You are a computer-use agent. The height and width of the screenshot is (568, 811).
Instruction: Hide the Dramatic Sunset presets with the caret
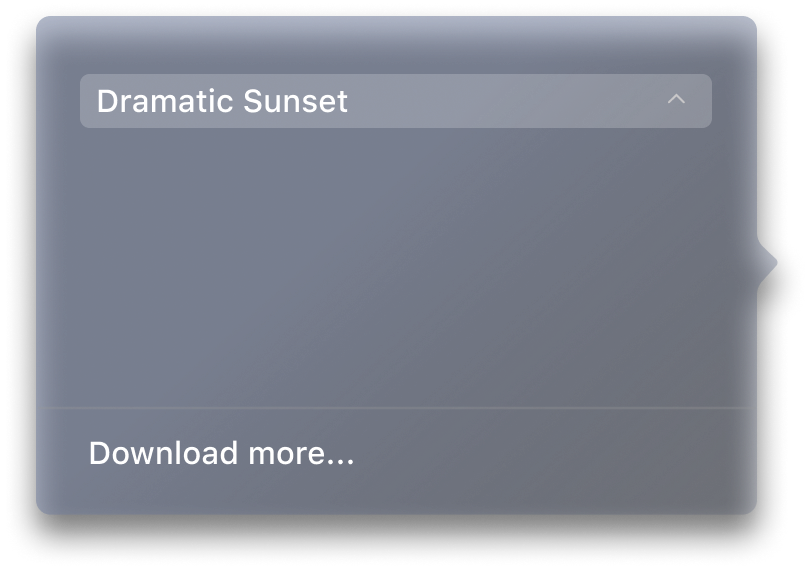(676, 99)
